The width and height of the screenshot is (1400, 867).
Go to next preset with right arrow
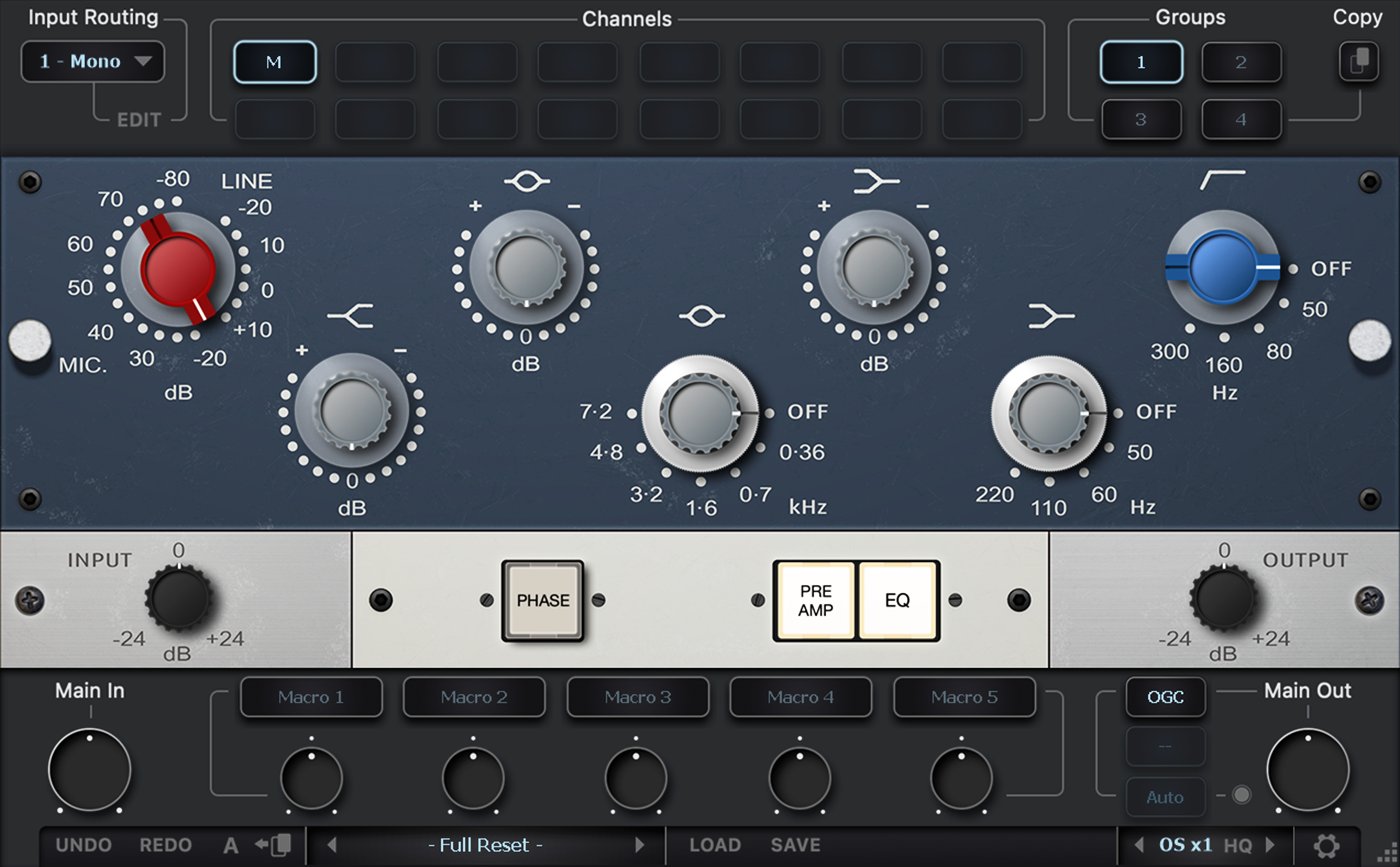coord(640,846)
